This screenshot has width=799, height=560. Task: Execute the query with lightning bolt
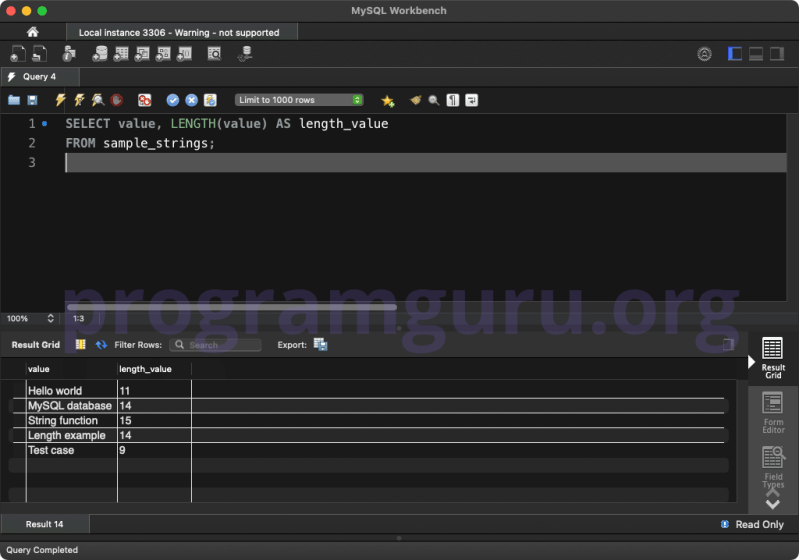tap(61, 100)
